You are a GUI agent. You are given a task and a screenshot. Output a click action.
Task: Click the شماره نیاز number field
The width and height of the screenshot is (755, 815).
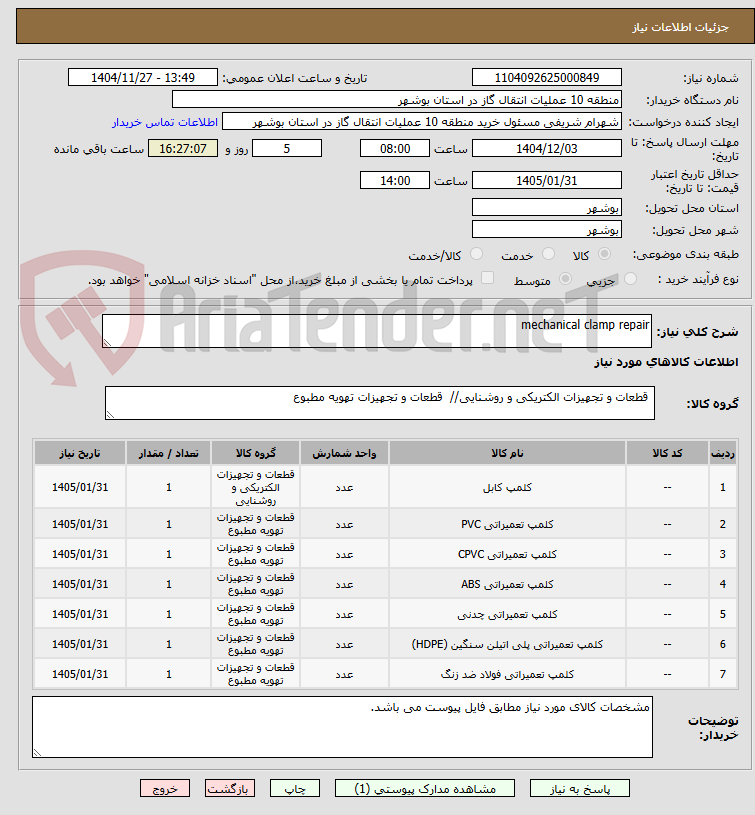click(547, 77)
